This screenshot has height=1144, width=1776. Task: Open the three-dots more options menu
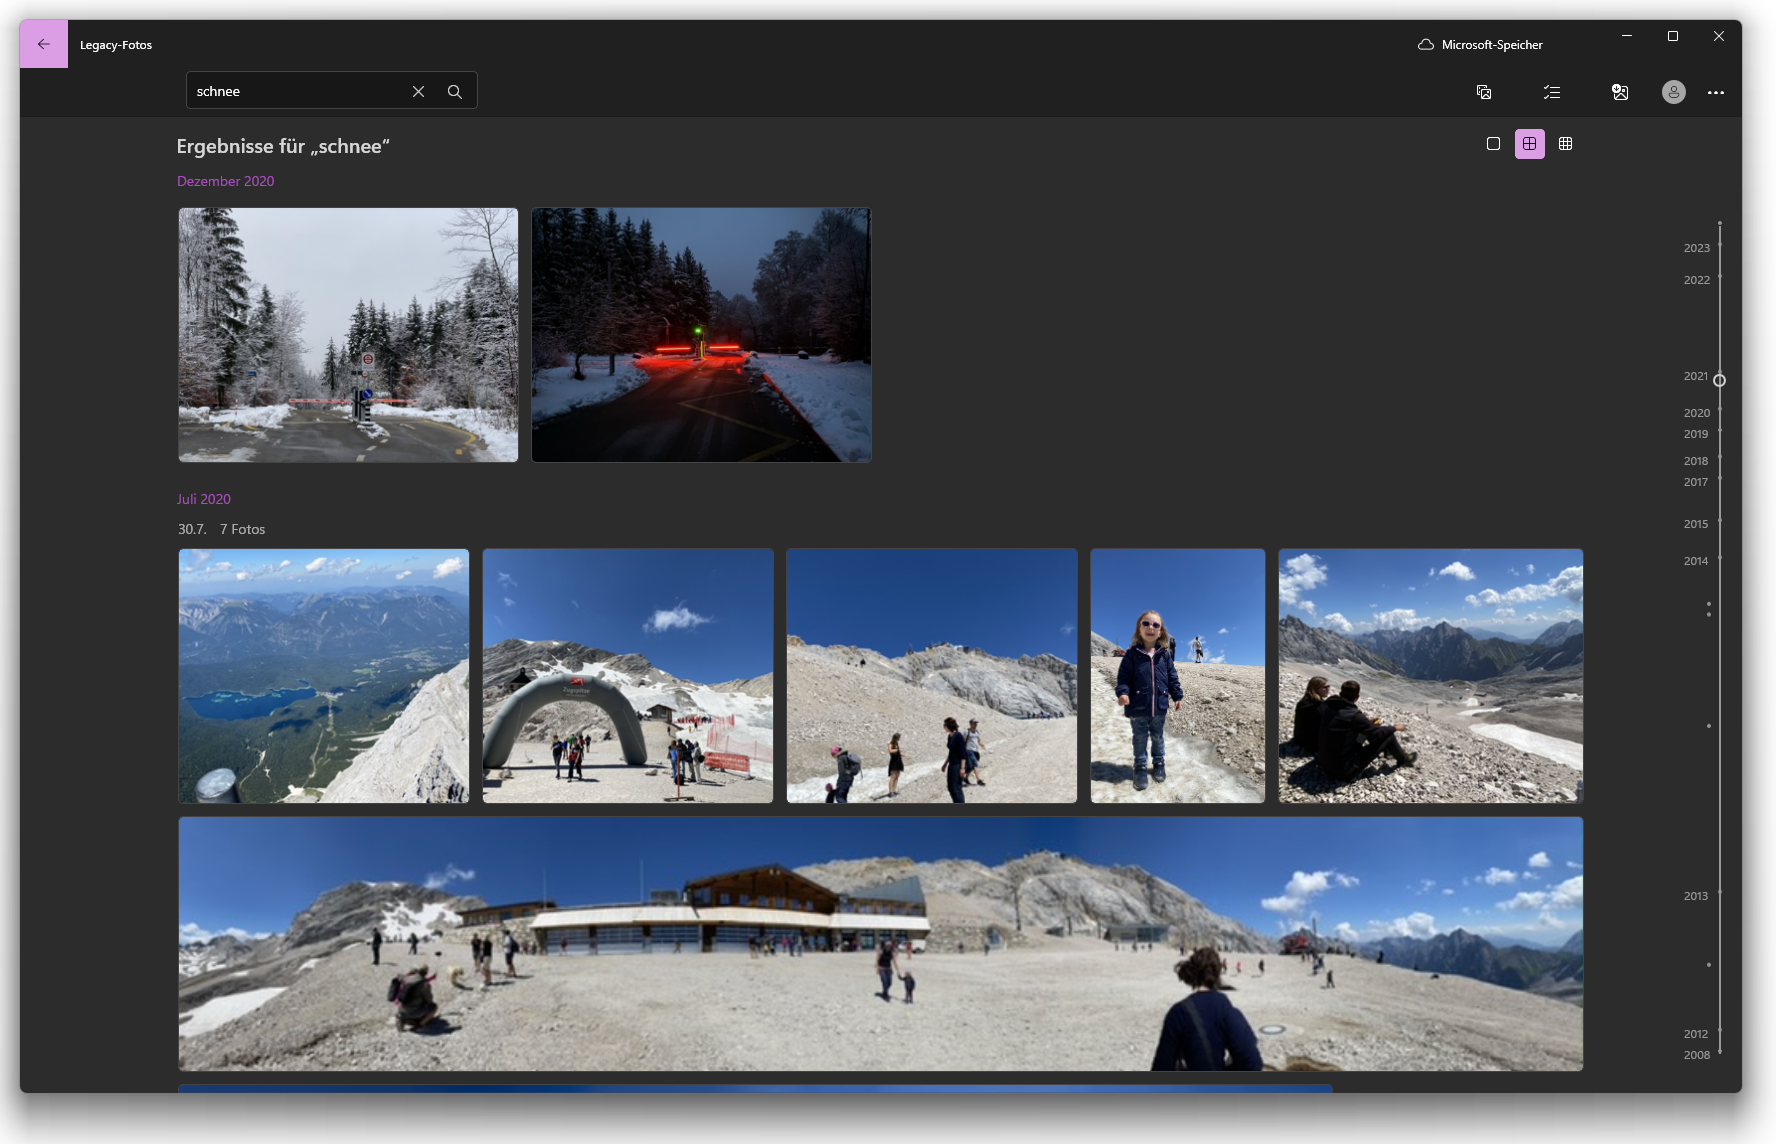1716,92
